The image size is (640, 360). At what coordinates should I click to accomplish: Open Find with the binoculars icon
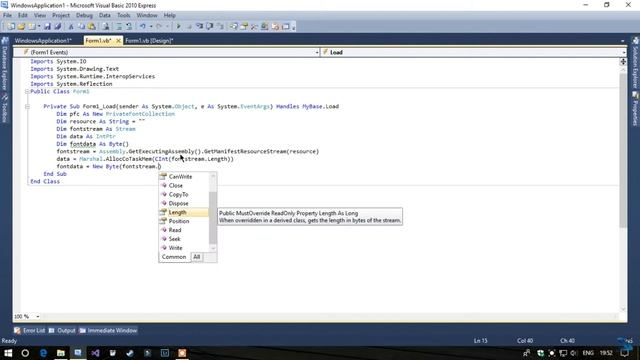[106, 27]
